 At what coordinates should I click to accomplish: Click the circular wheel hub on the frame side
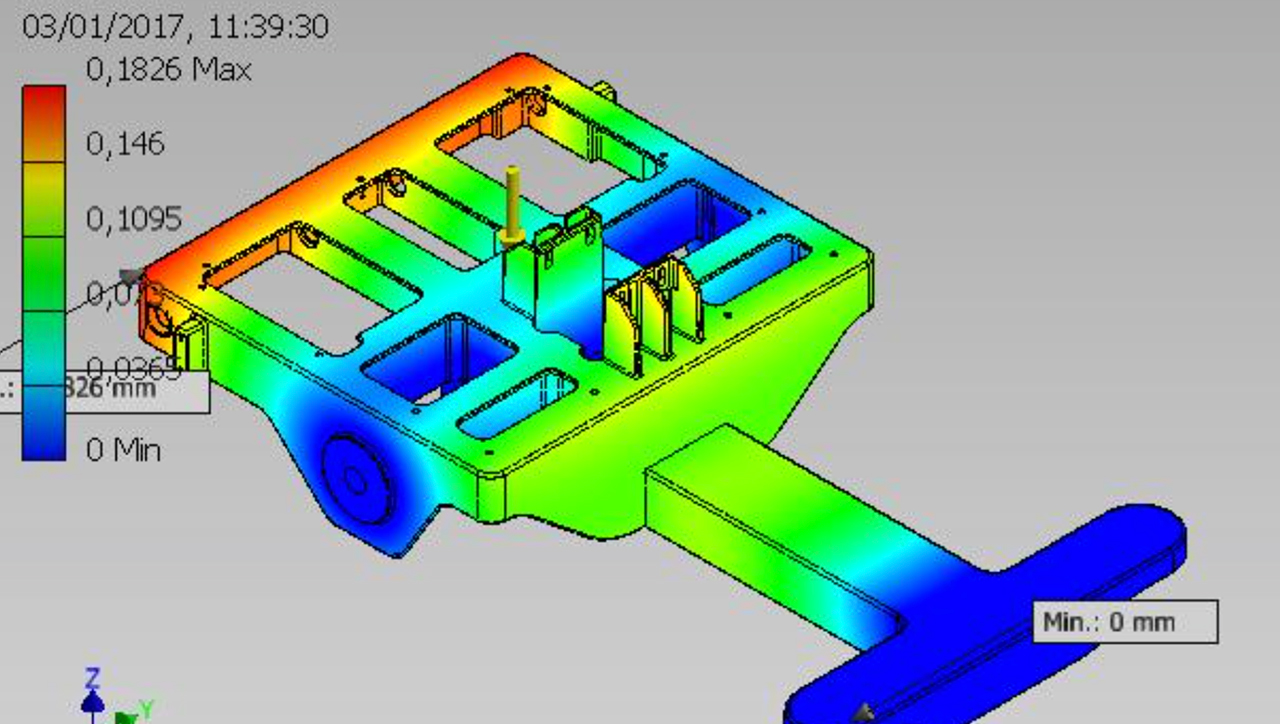tap(355, 480)
